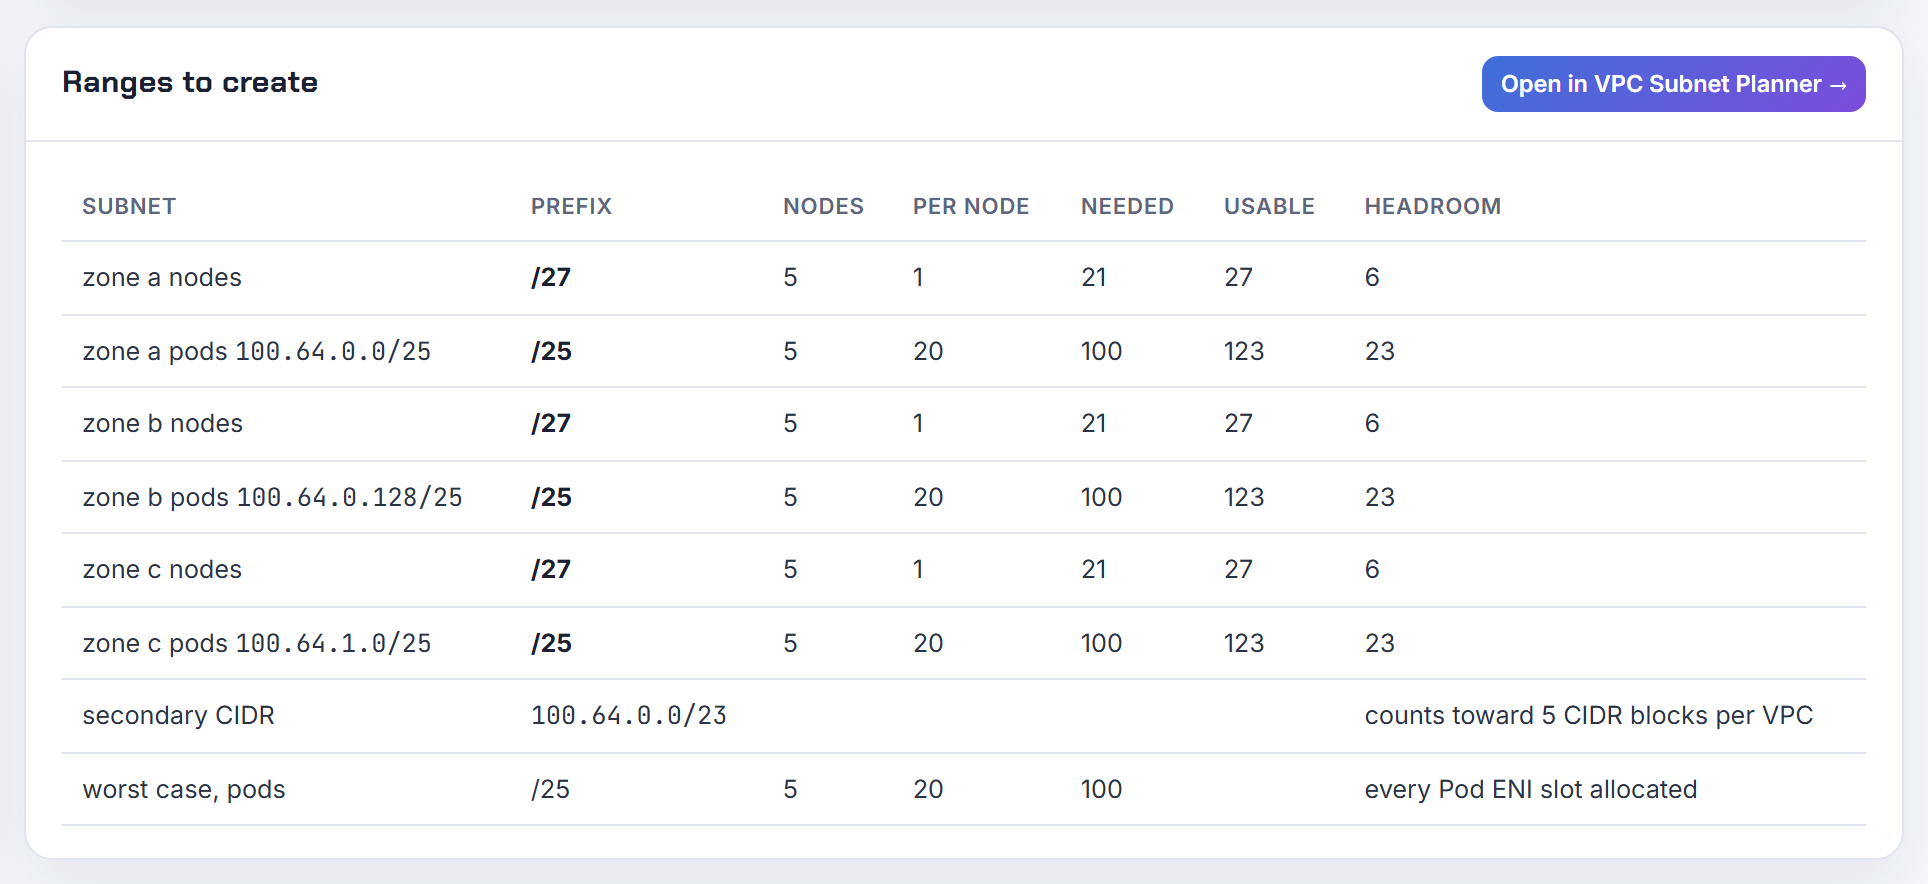The width and height of the screenshot is (1928, 884).
Task: Click usable value 27 for zone c nodes
Action: click(1238, 569)
